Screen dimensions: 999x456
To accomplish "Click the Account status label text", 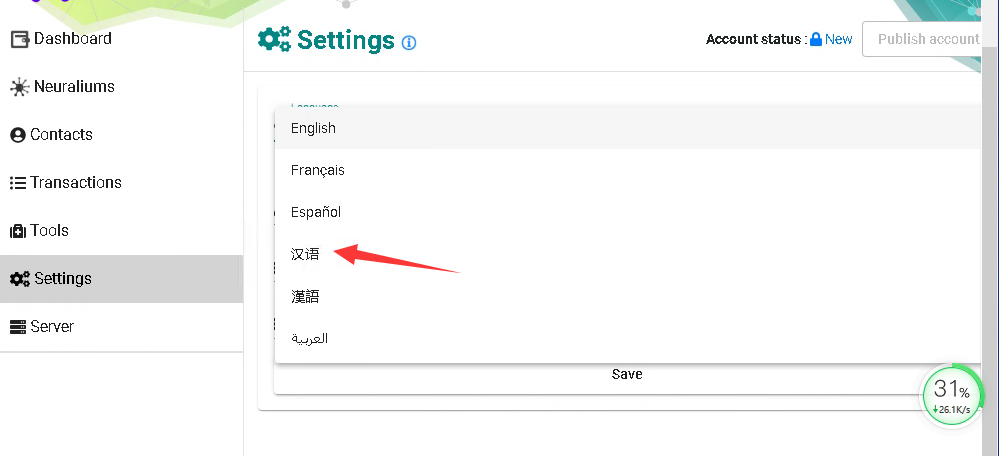I will (x=754, y=39).
